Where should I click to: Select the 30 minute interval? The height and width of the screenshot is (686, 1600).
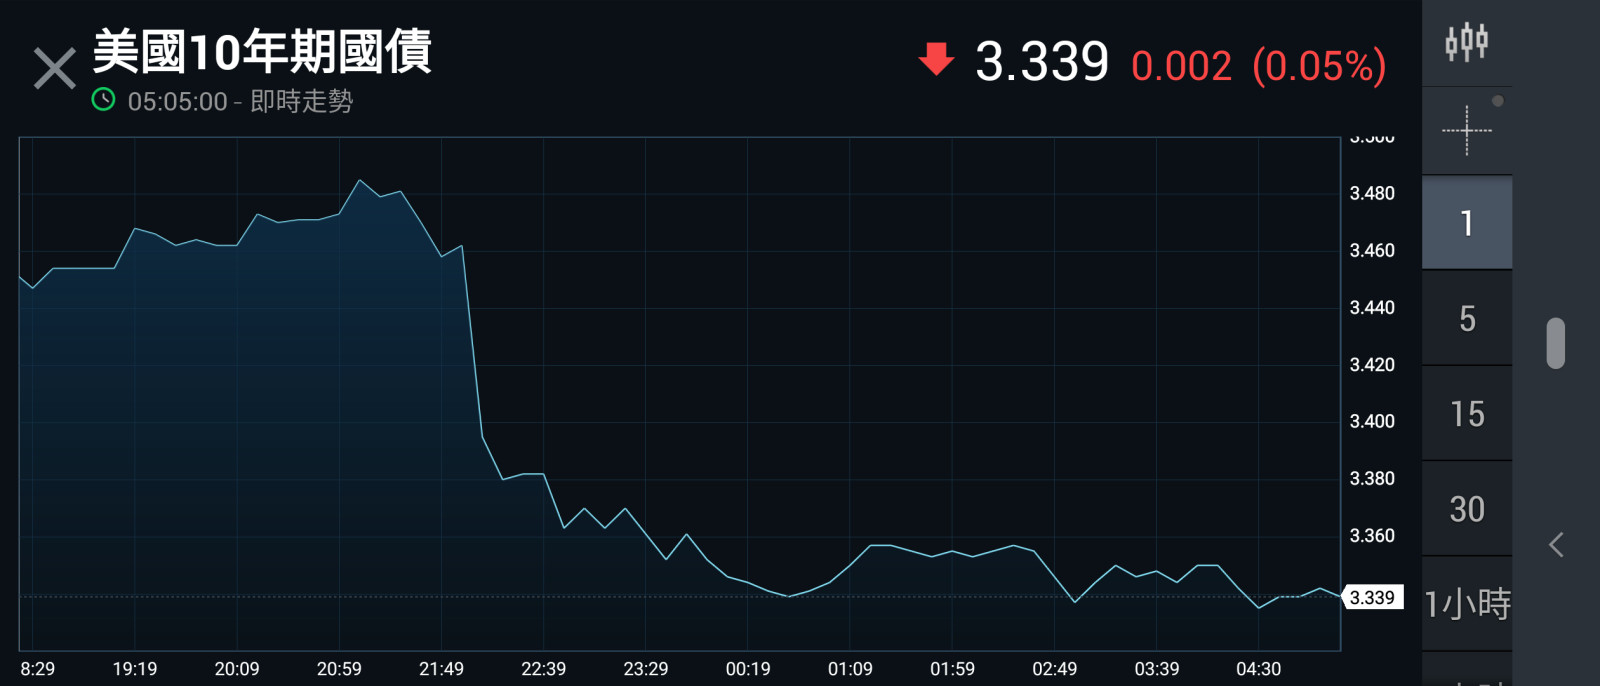1467,509
